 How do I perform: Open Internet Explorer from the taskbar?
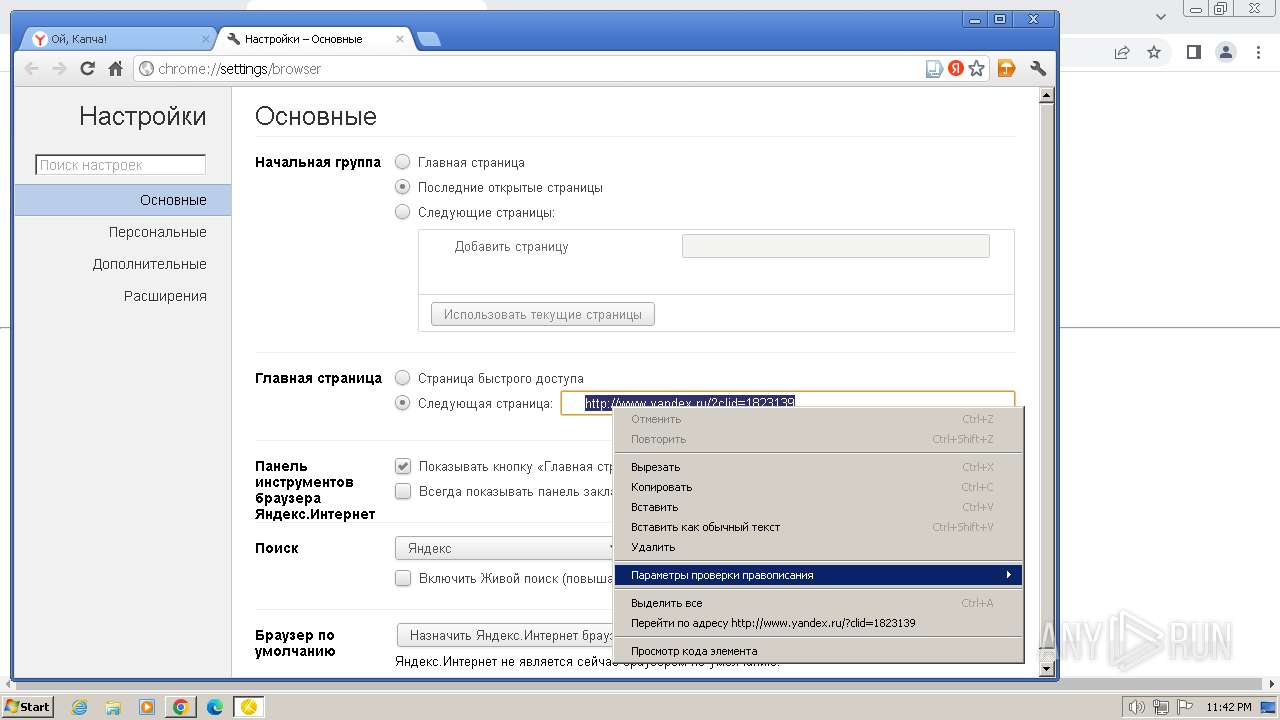point(80,707)
